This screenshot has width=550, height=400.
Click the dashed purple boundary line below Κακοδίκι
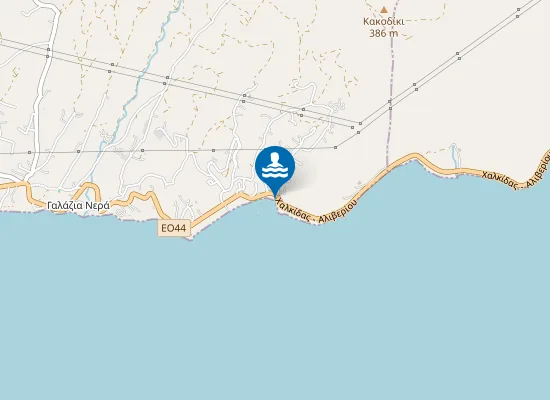click(x=390, y=88)
